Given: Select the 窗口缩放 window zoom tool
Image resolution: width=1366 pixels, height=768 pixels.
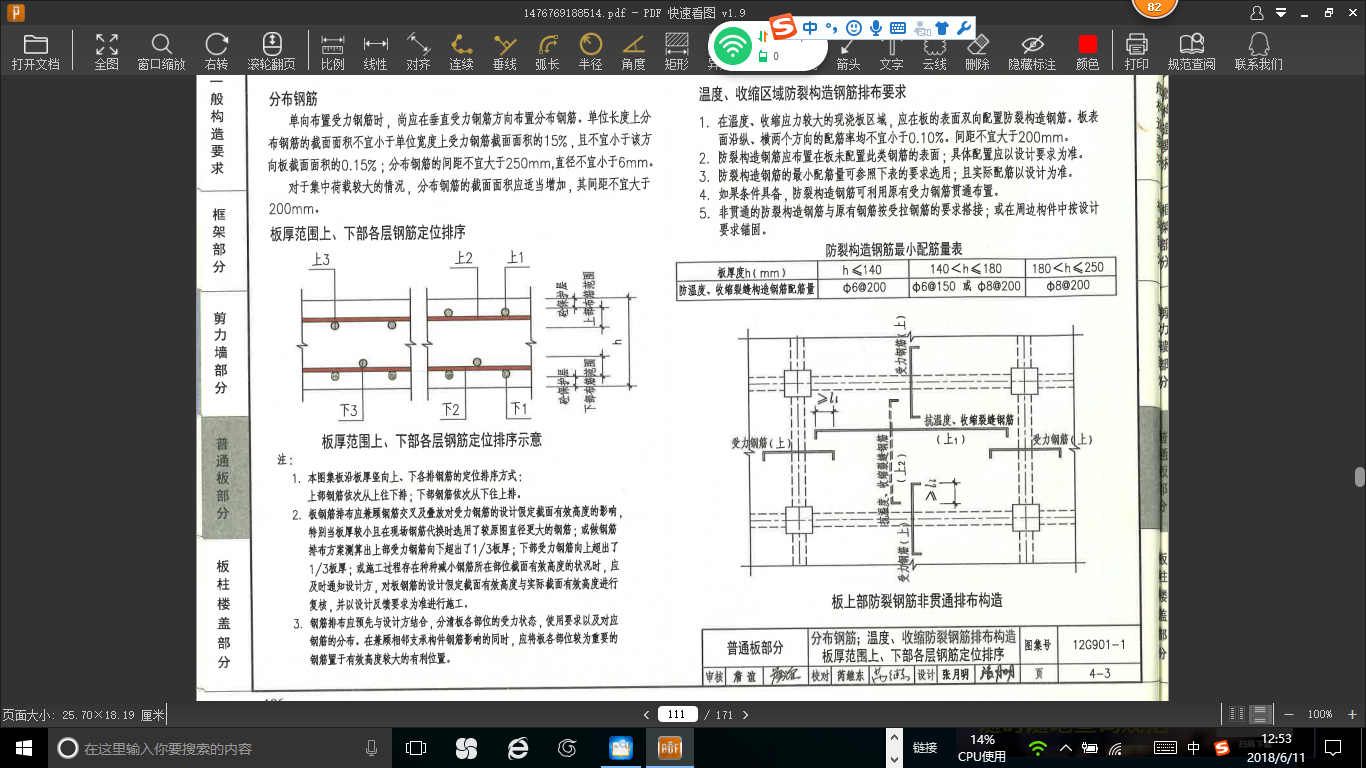Looking at the screenshot, I should [x=161, y=52].
